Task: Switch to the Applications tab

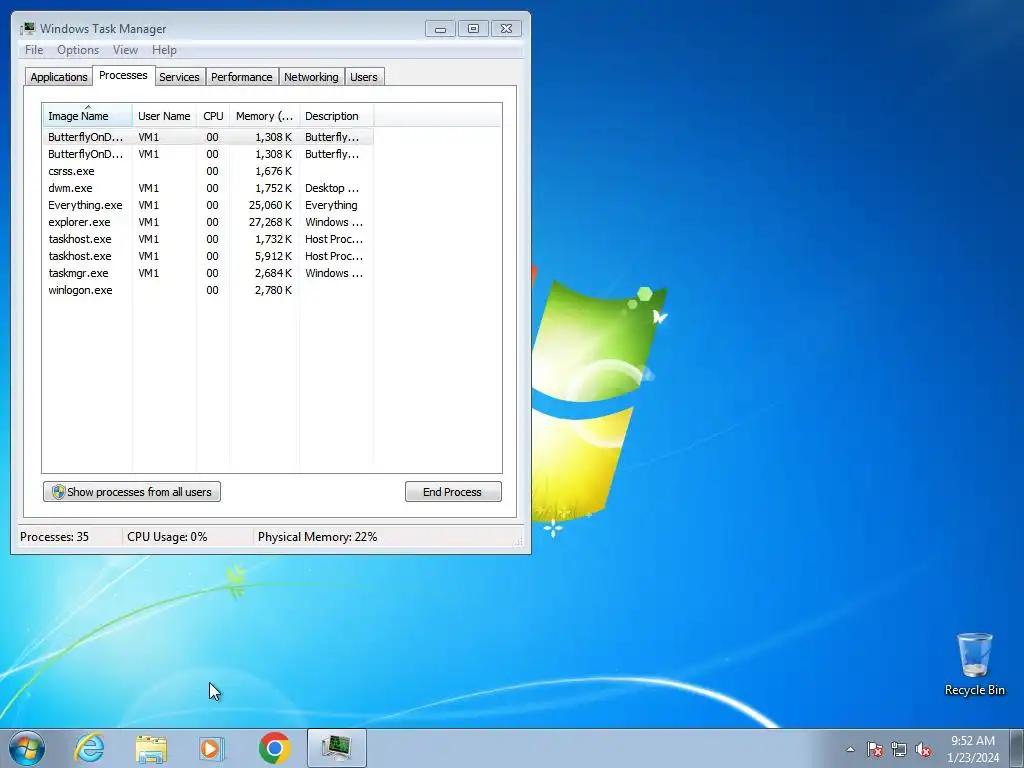Action: point(59,76)
